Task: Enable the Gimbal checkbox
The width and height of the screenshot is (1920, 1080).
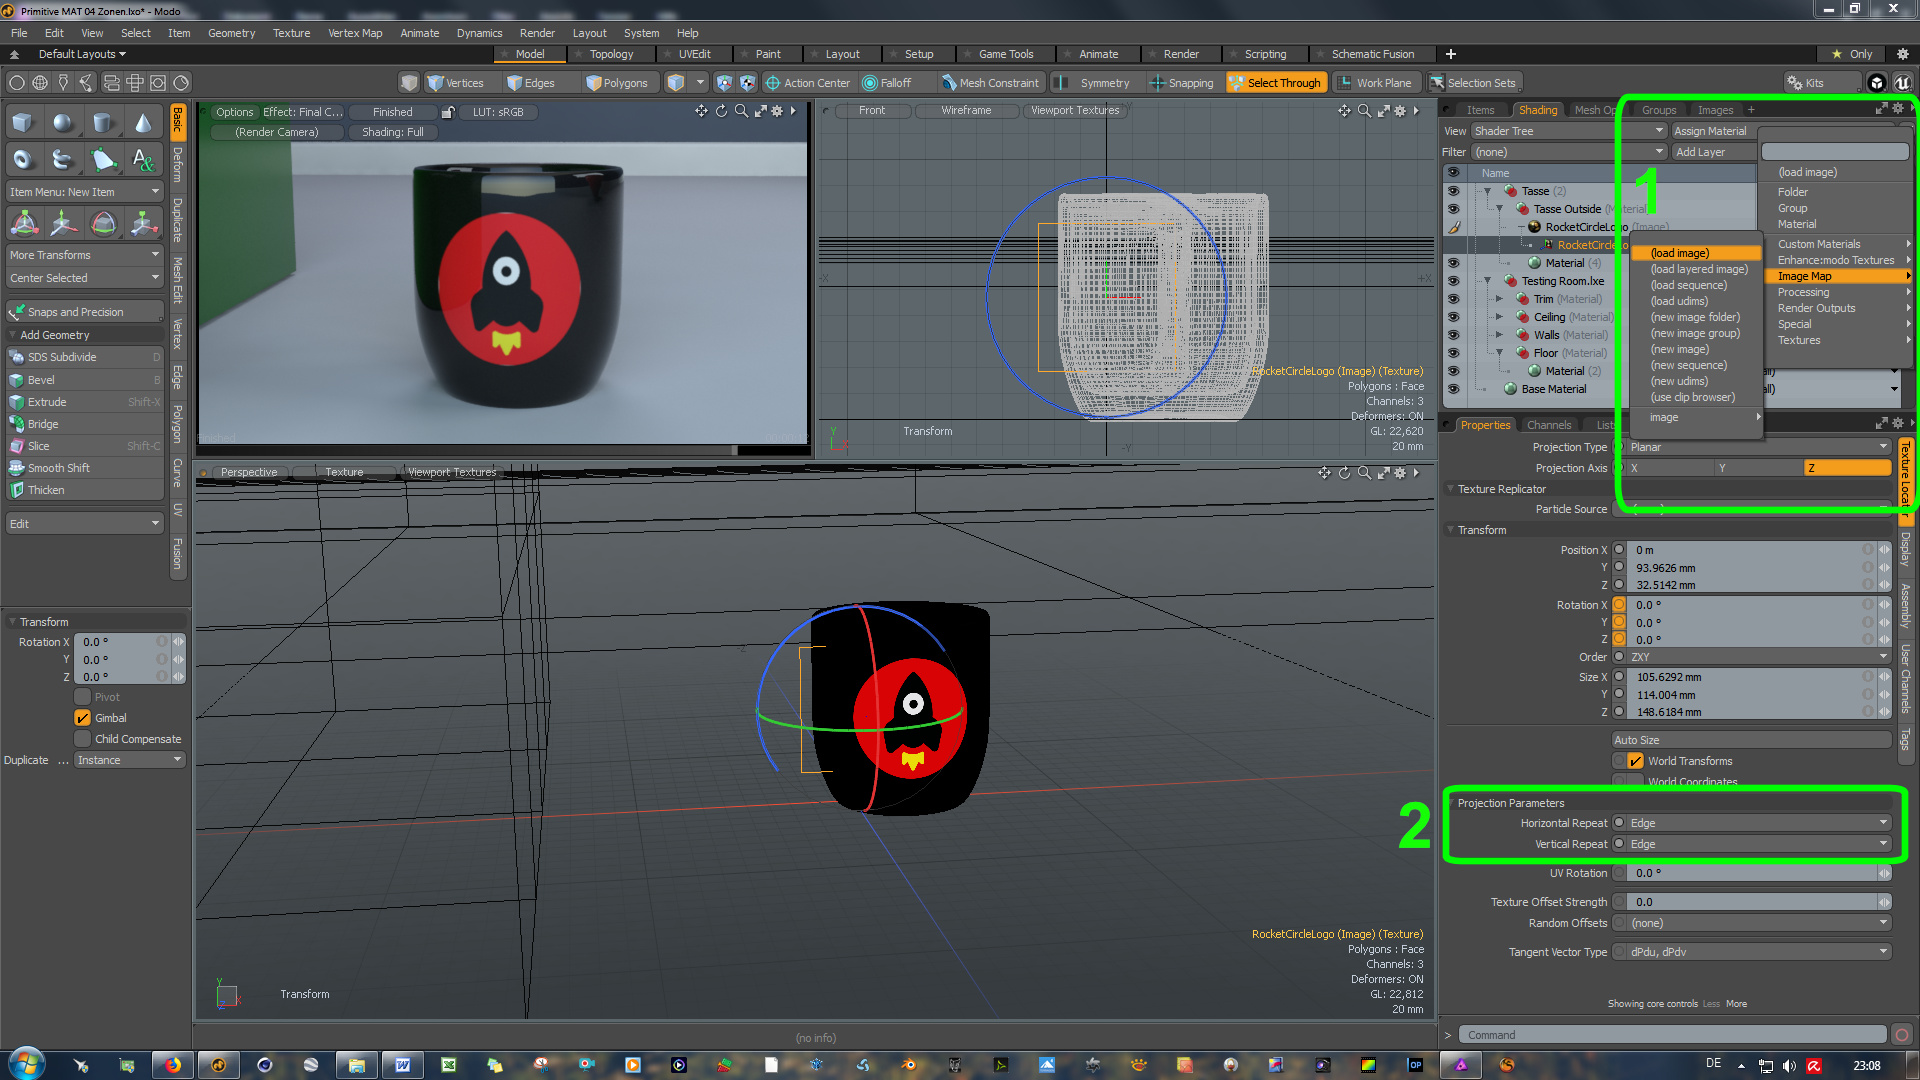Action: (83, 718)
